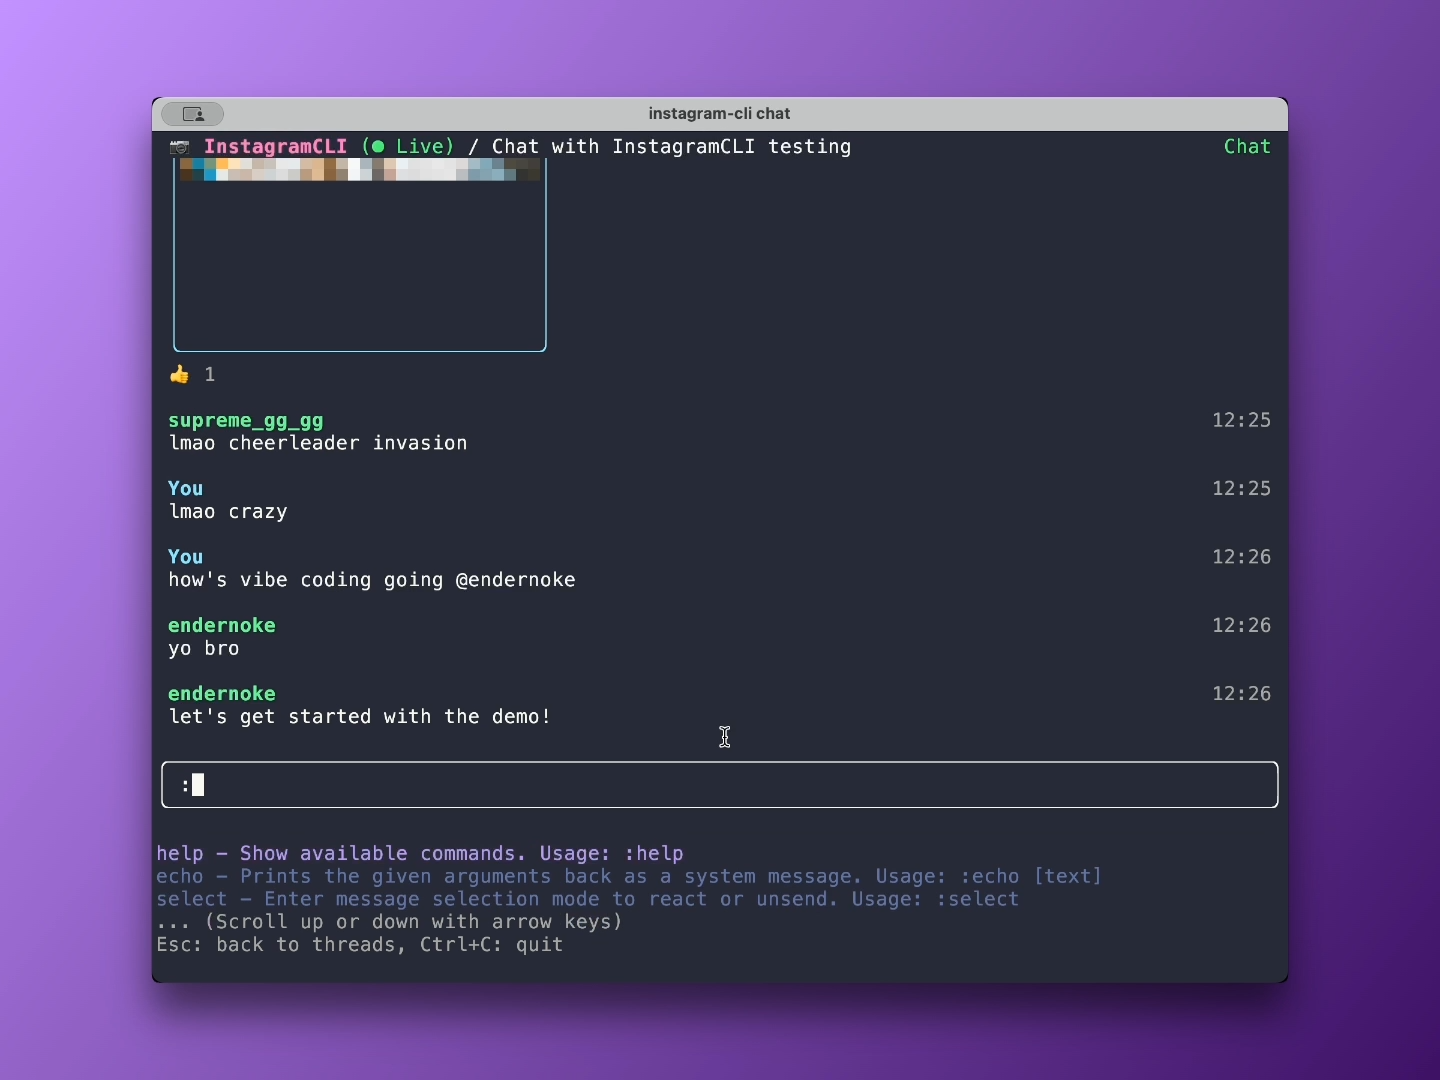Click the supreme_gg_gg username
Screen dimensions: 1440x1080
245,421
